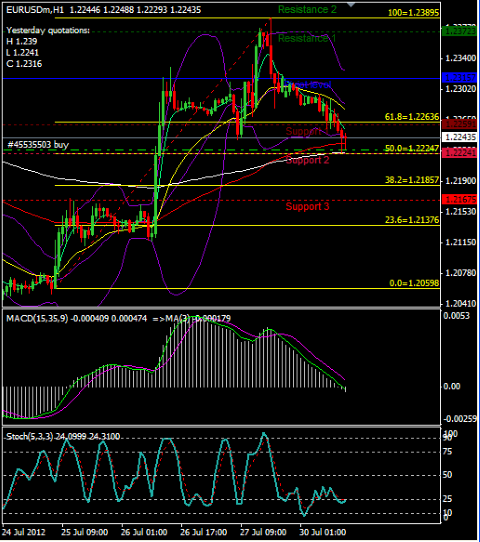Click yesterday's high value 'H 1.239'
Viewport: 480px width, 542px height.
[22, 41]
